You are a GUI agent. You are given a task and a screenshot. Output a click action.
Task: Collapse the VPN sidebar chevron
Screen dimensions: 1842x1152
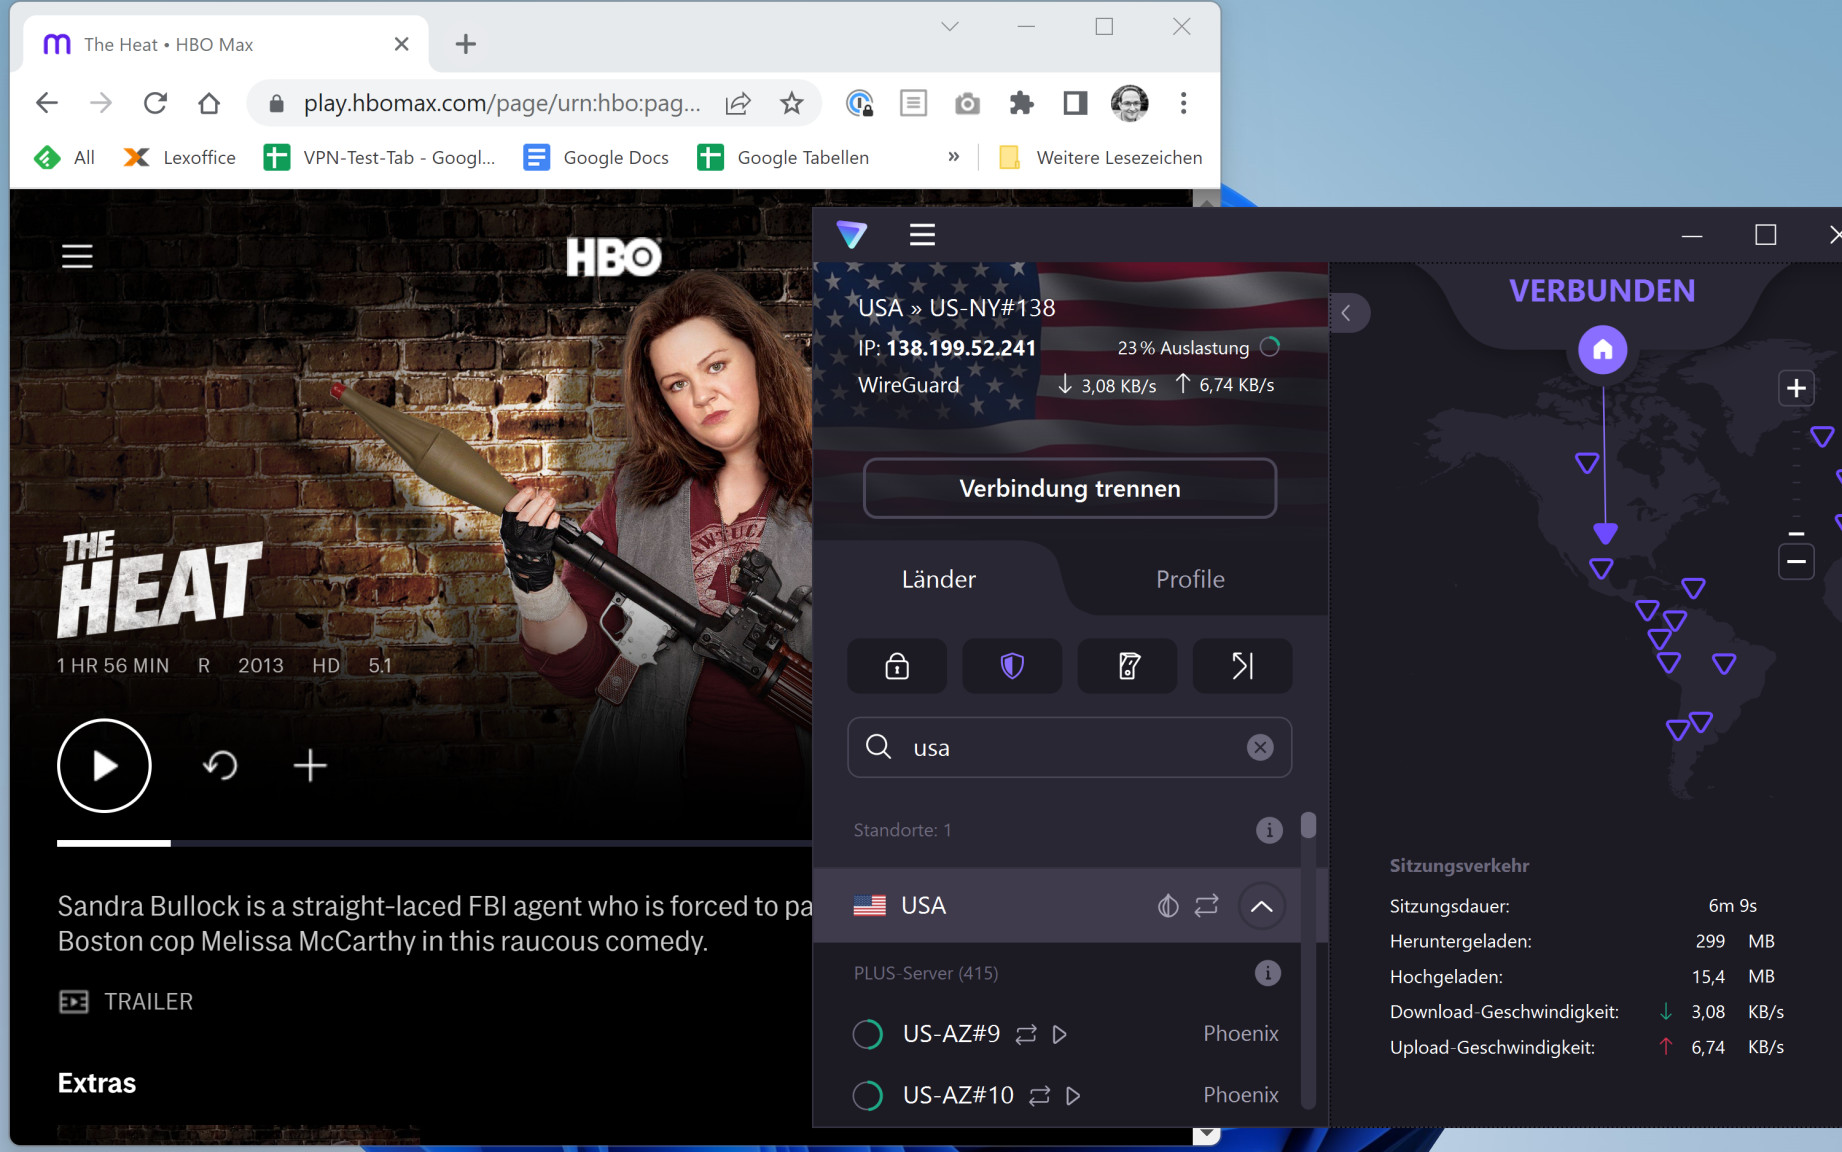(1346, 313)
